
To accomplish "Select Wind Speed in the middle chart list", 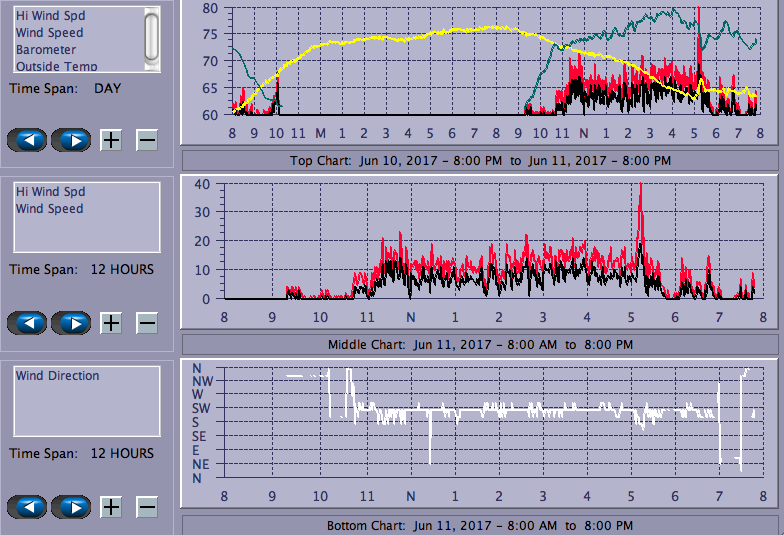I will (x=50, y=209).
